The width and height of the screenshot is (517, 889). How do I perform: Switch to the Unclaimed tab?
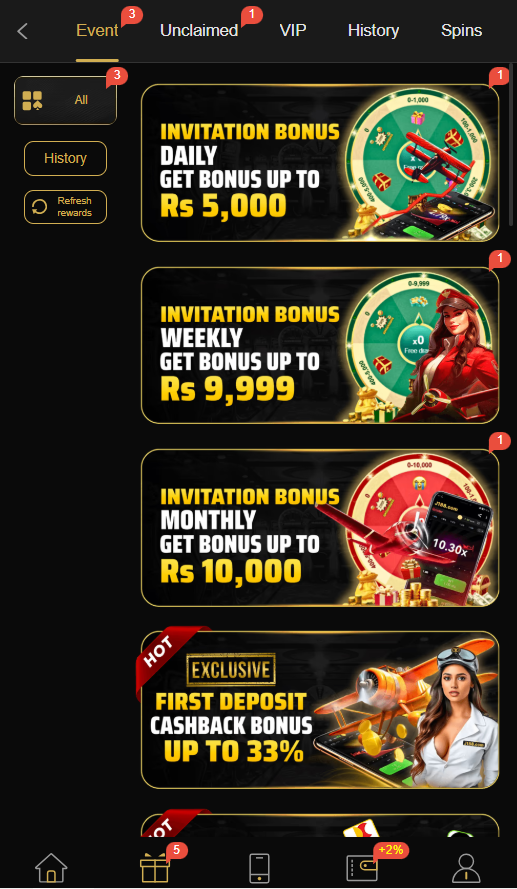click(198, 31)
